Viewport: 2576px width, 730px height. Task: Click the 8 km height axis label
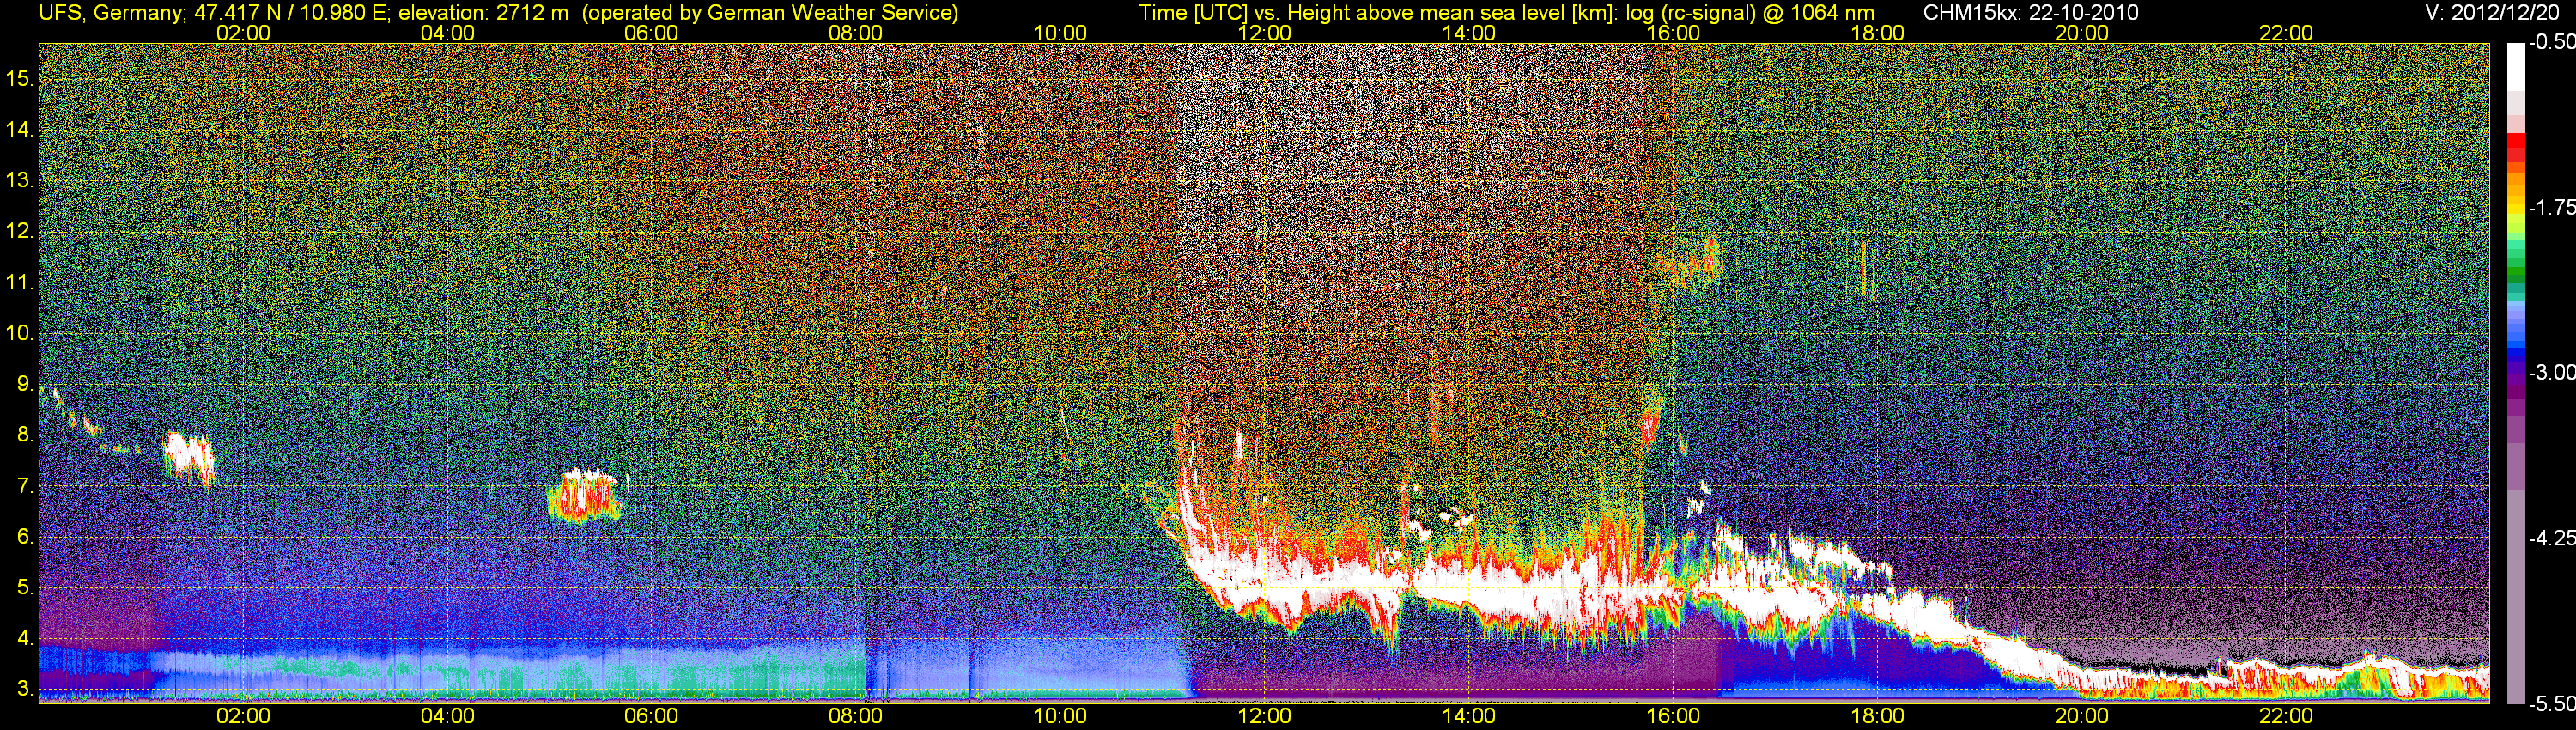25,435
